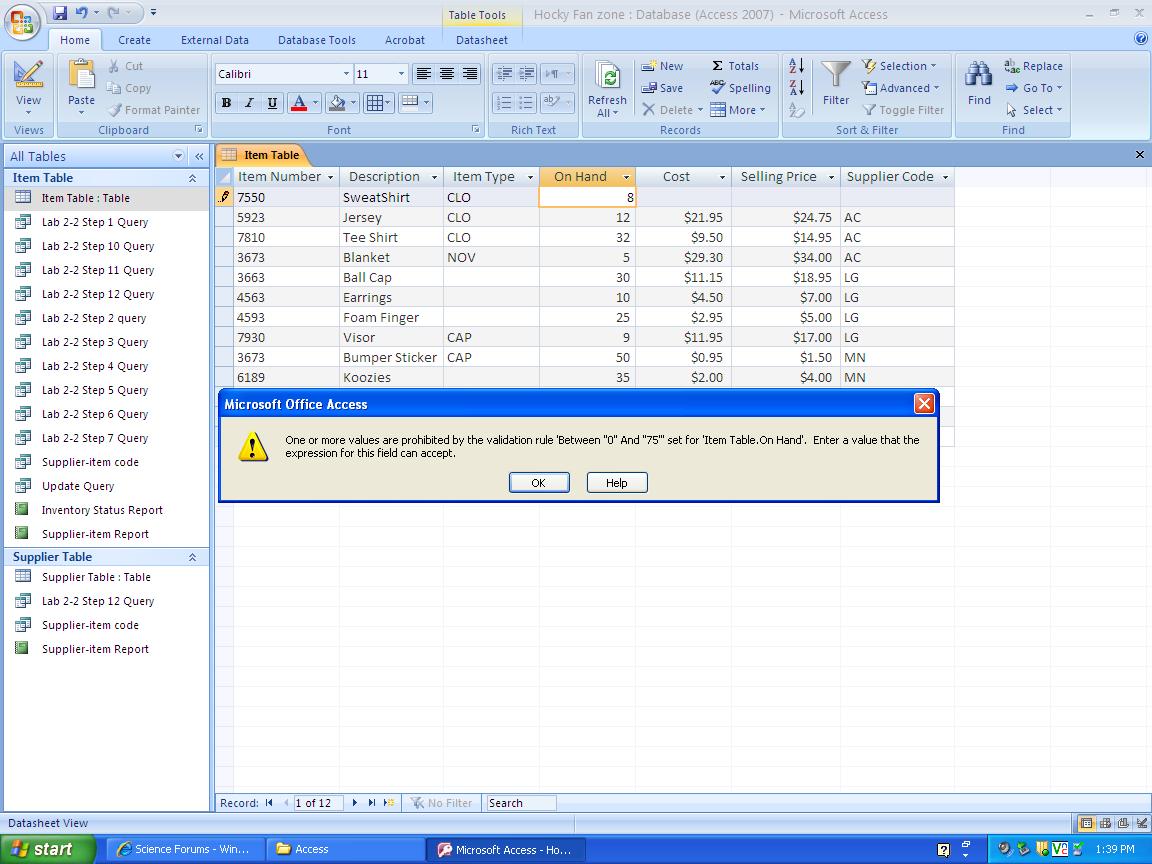Open the External Data tab
1152x864 pixels.
point(215,40)
